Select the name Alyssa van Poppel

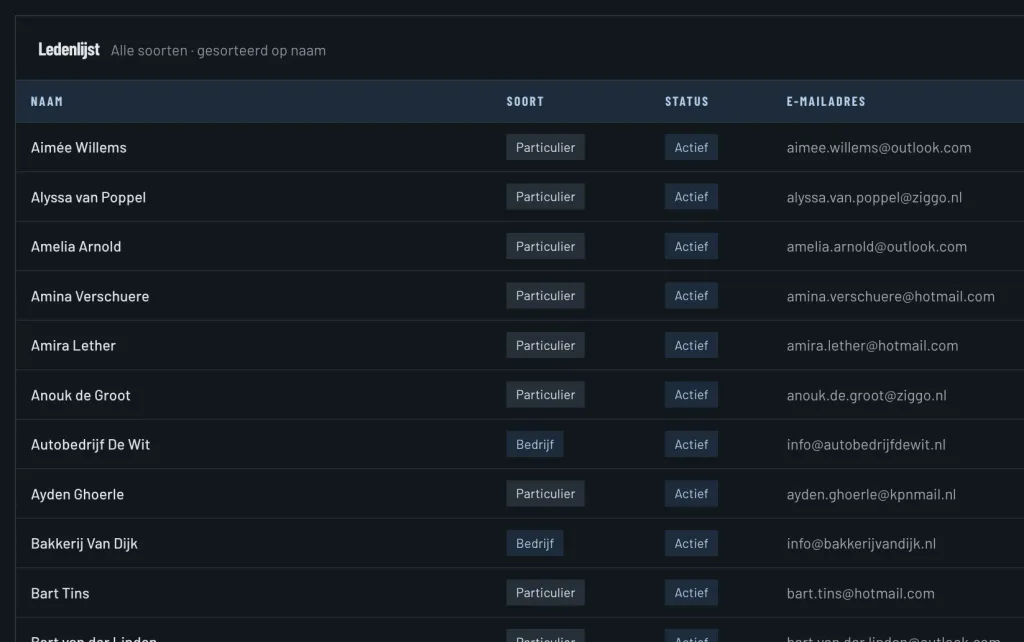click(88, 197)
